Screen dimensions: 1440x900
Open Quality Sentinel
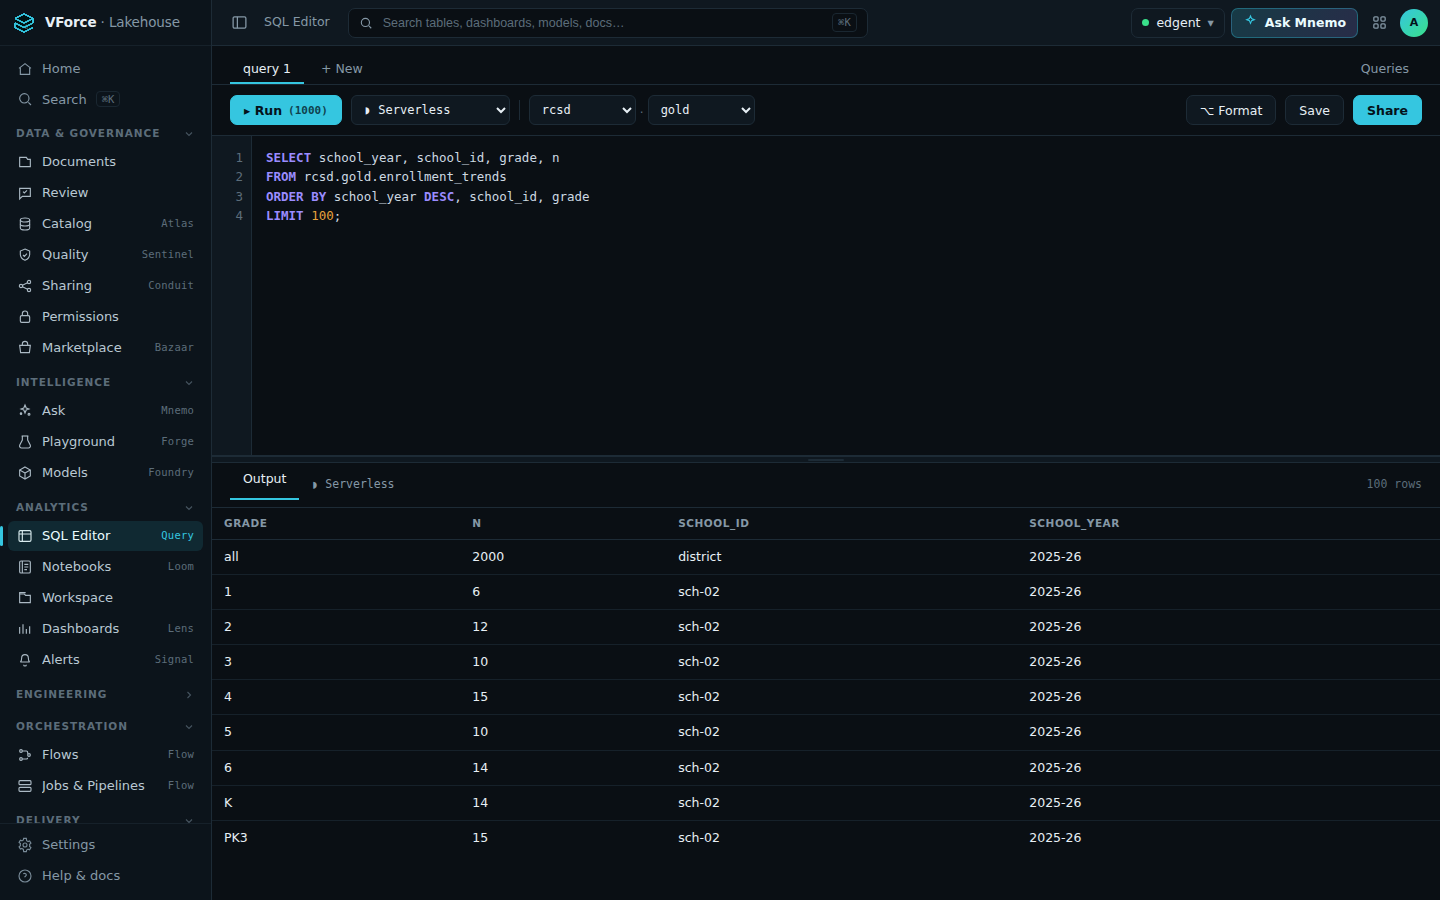click(105, 254)
